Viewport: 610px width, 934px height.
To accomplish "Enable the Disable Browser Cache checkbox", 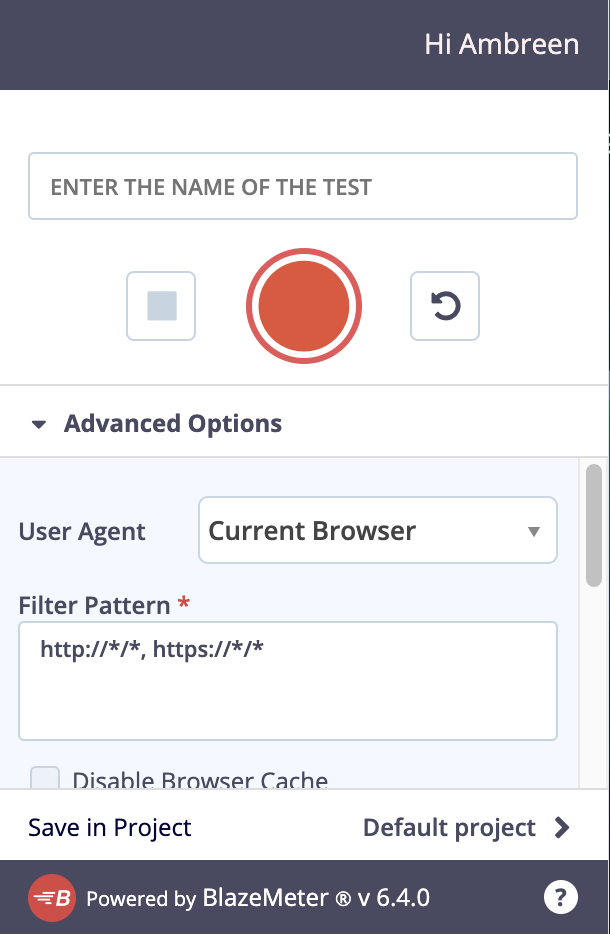I will [x=45, y=778].
